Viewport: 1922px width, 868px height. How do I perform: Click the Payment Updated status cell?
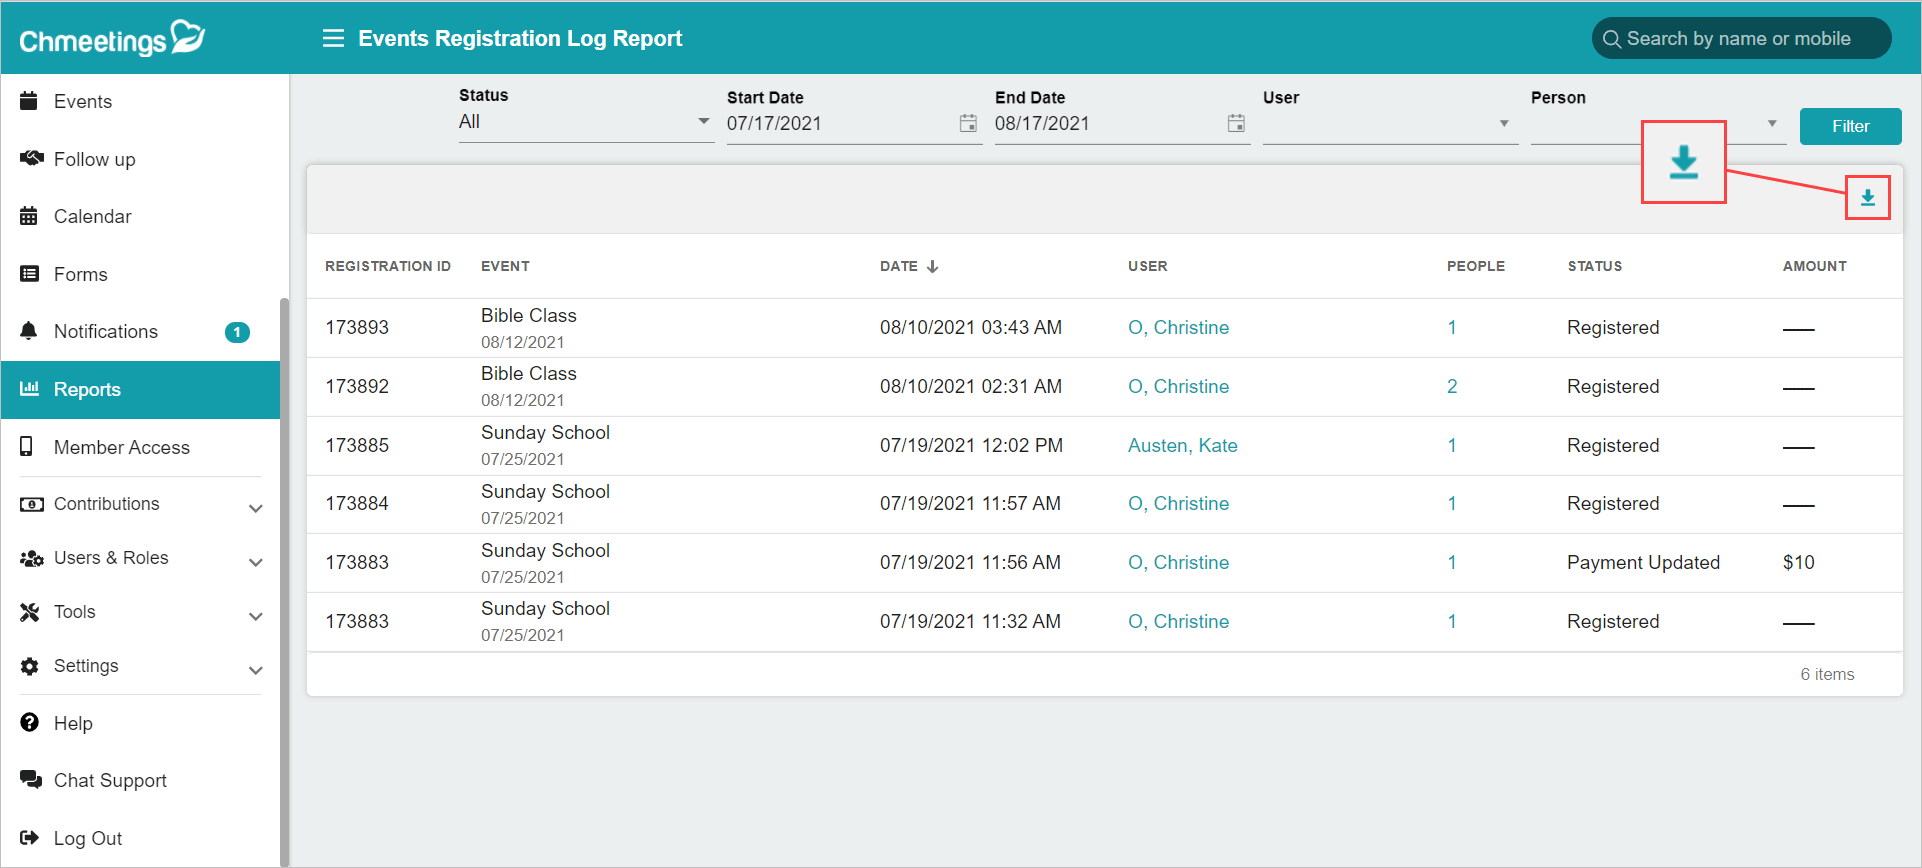(1643, 562)
